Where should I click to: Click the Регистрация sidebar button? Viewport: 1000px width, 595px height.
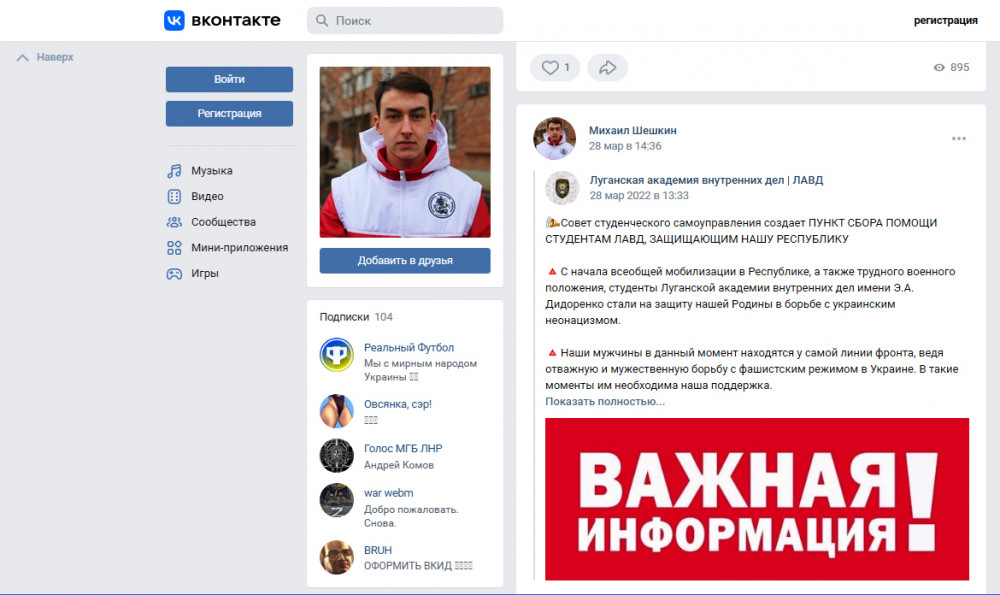230,114
